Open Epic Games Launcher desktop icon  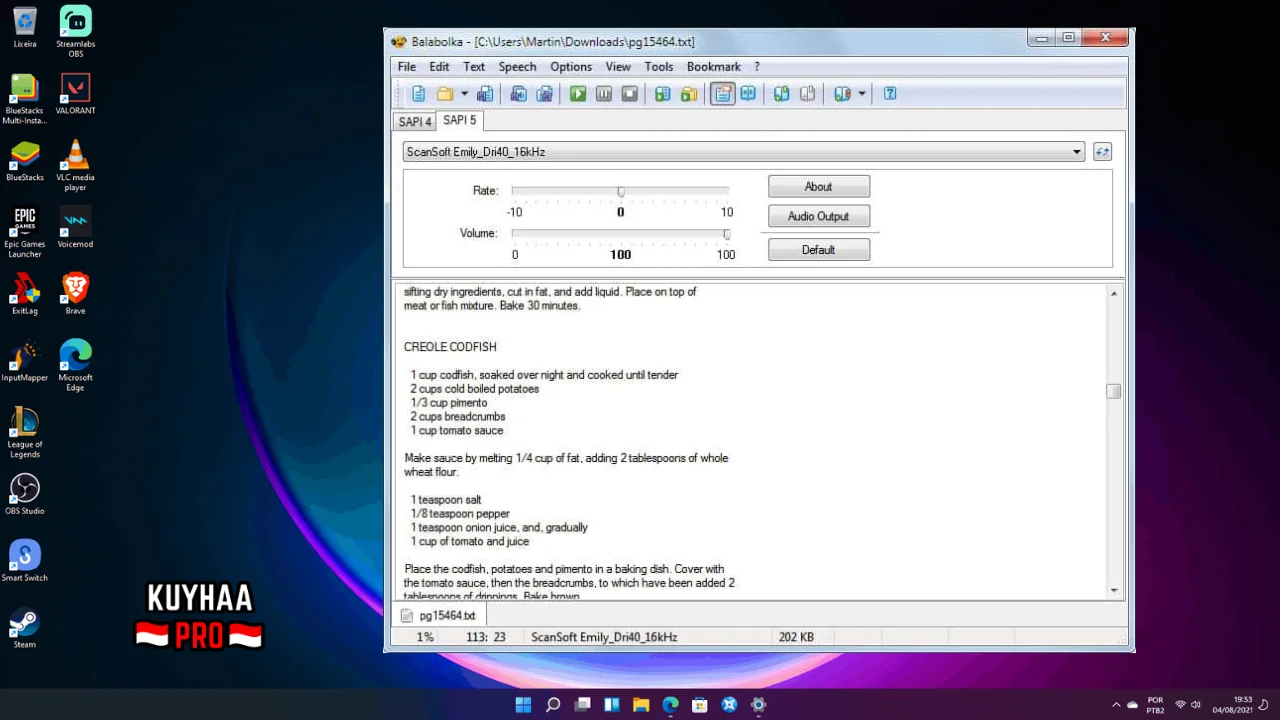[25, 232]
